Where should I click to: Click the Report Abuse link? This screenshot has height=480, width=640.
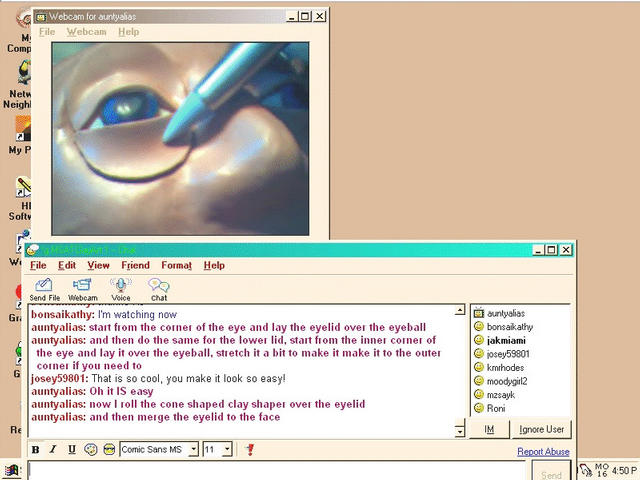pos(543,451)
